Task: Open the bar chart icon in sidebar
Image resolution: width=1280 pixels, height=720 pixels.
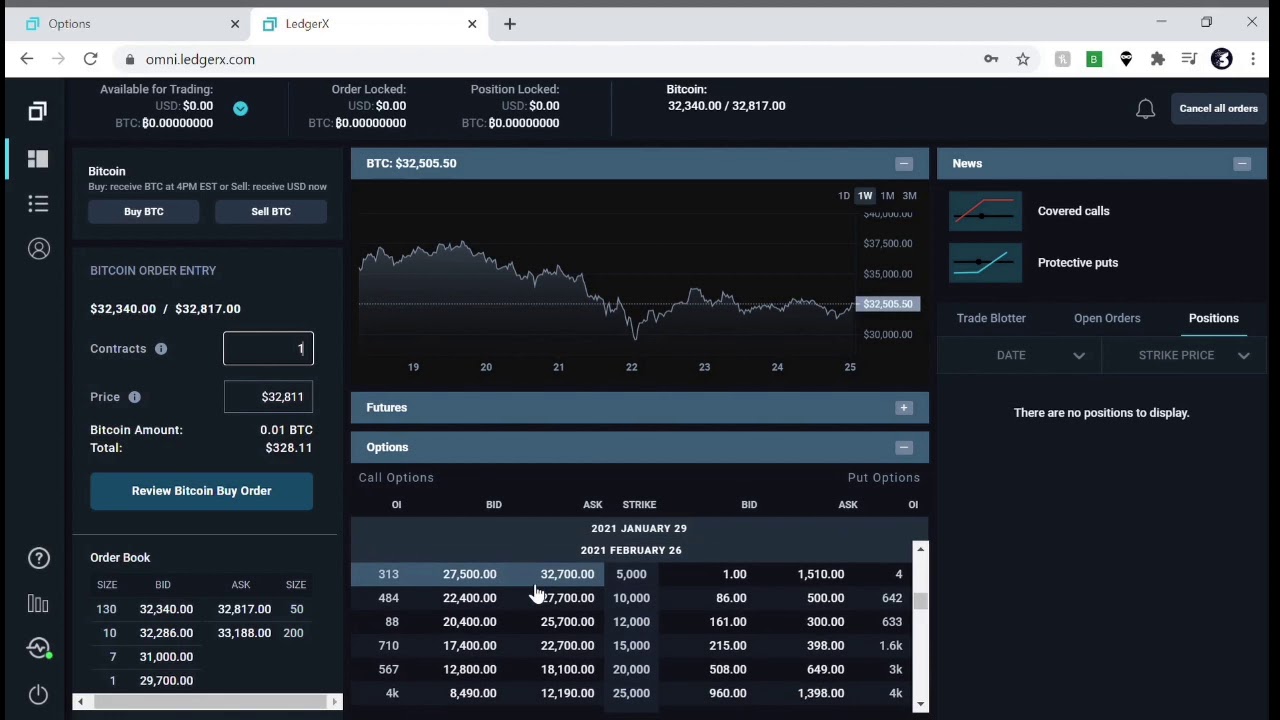Action: 38,603
